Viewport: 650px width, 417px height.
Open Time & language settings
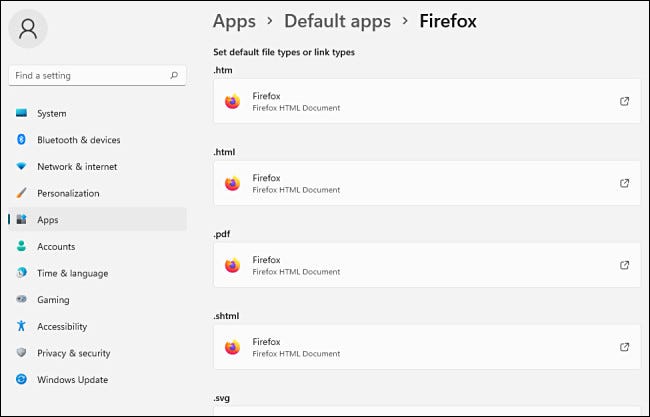point(72,273)
